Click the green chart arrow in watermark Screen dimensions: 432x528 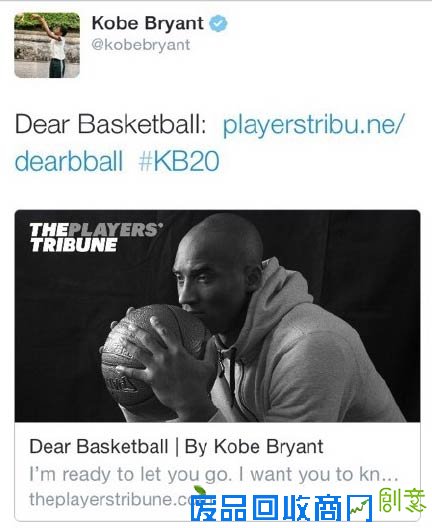[x=359, y=508]
